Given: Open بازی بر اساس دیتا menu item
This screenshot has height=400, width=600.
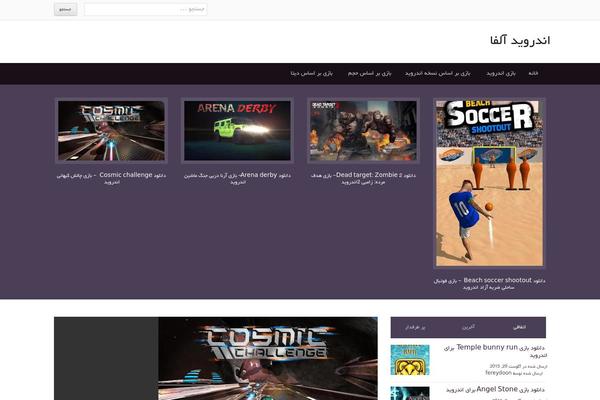Looking at the screenshot, I should 311,73.
